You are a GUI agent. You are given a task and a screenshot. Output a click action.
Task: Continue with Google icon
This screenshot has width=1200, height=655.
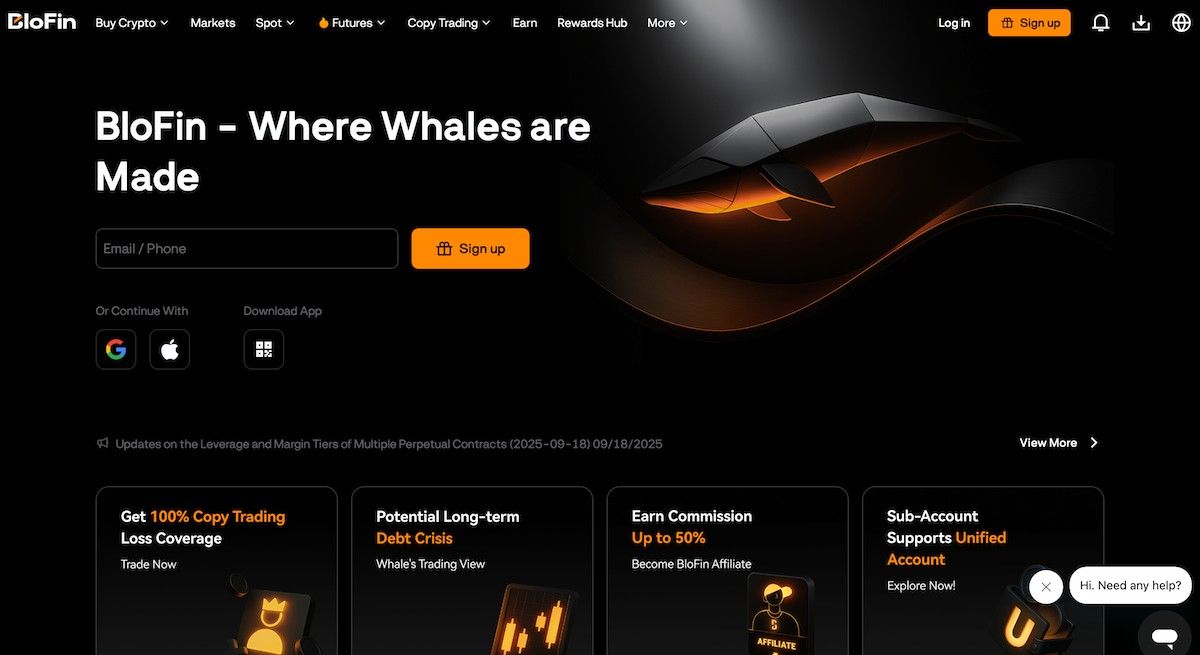(116, 349)
